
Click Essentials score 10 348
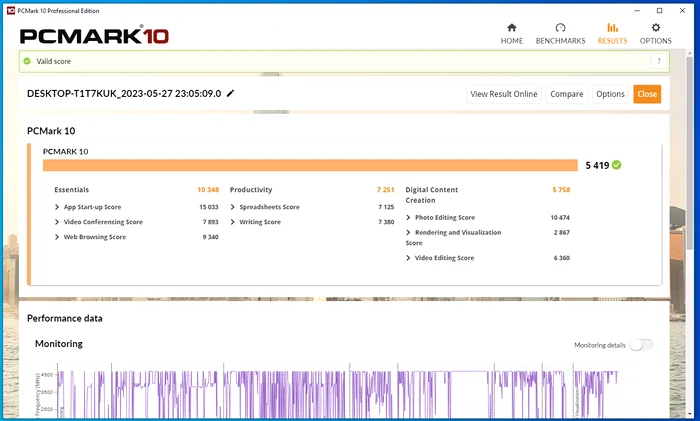208,190
